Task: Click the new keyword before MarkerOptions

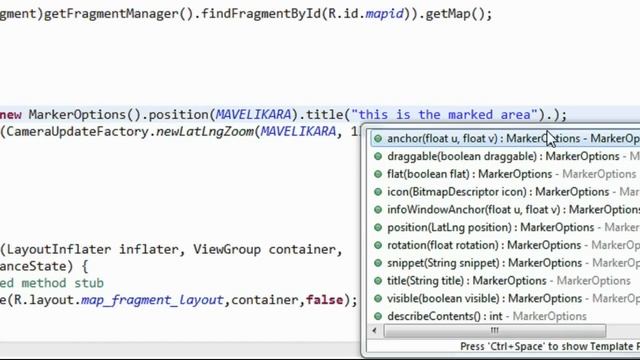Action: (11, 115)
